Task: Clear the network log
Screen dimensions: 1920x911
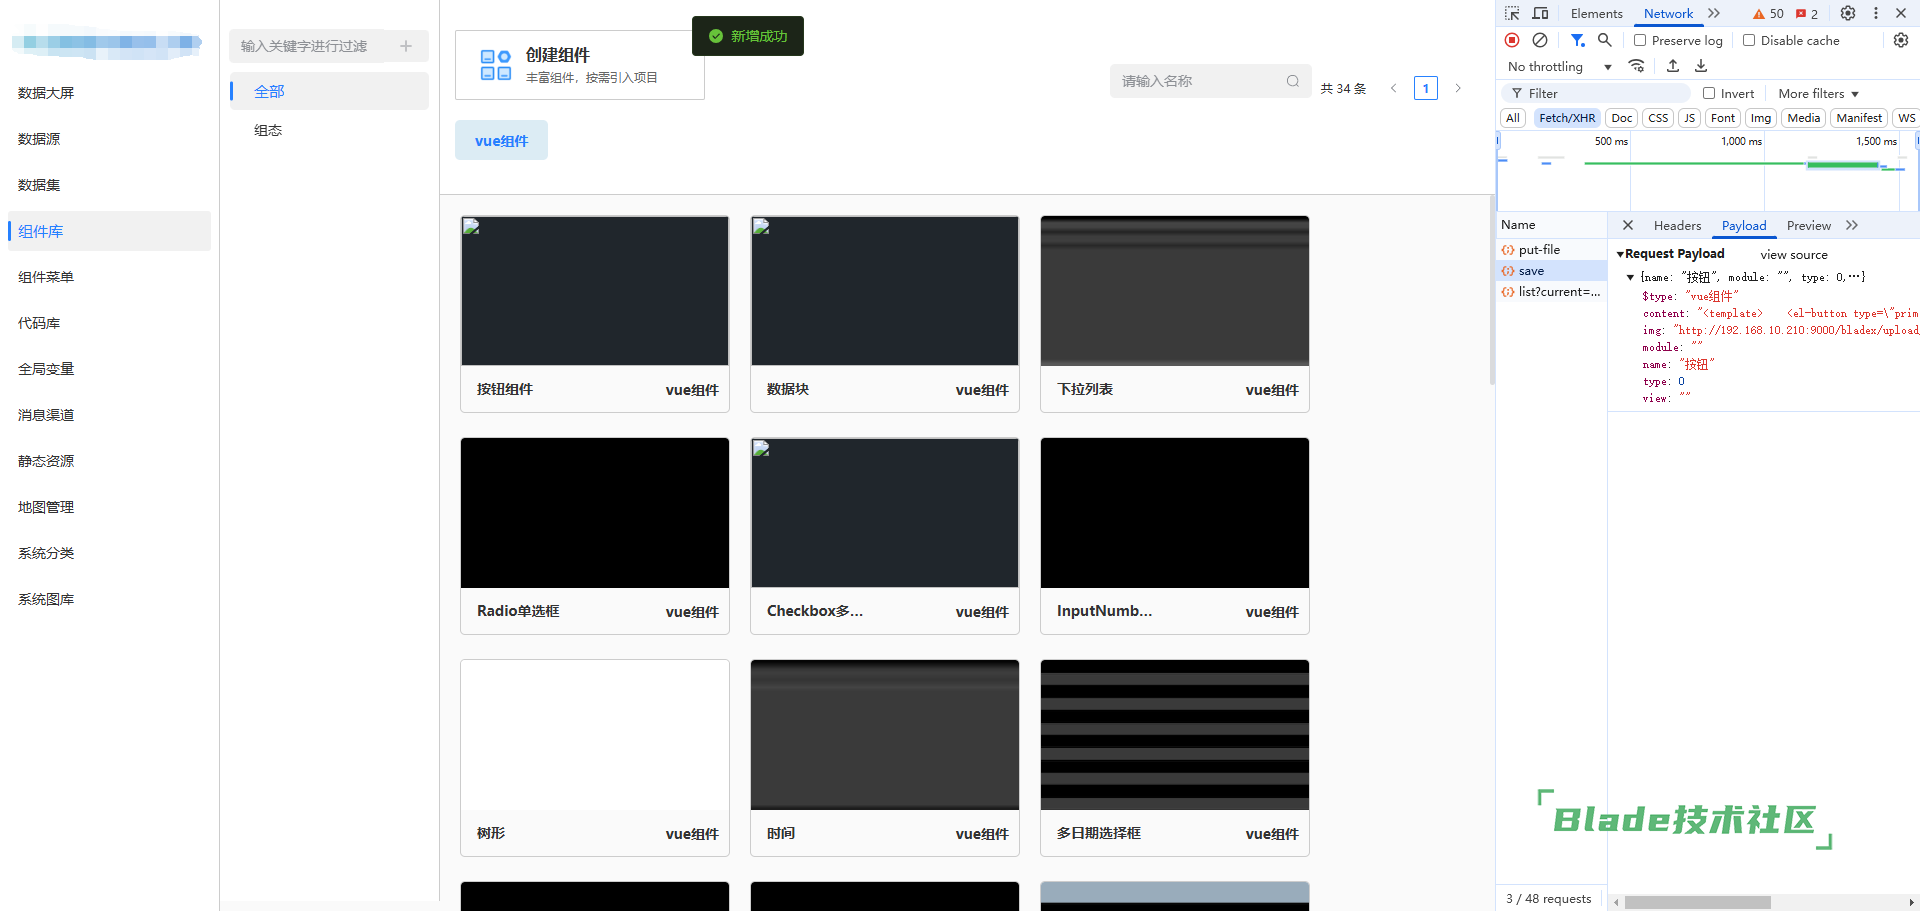Action: click(1540, 40)
